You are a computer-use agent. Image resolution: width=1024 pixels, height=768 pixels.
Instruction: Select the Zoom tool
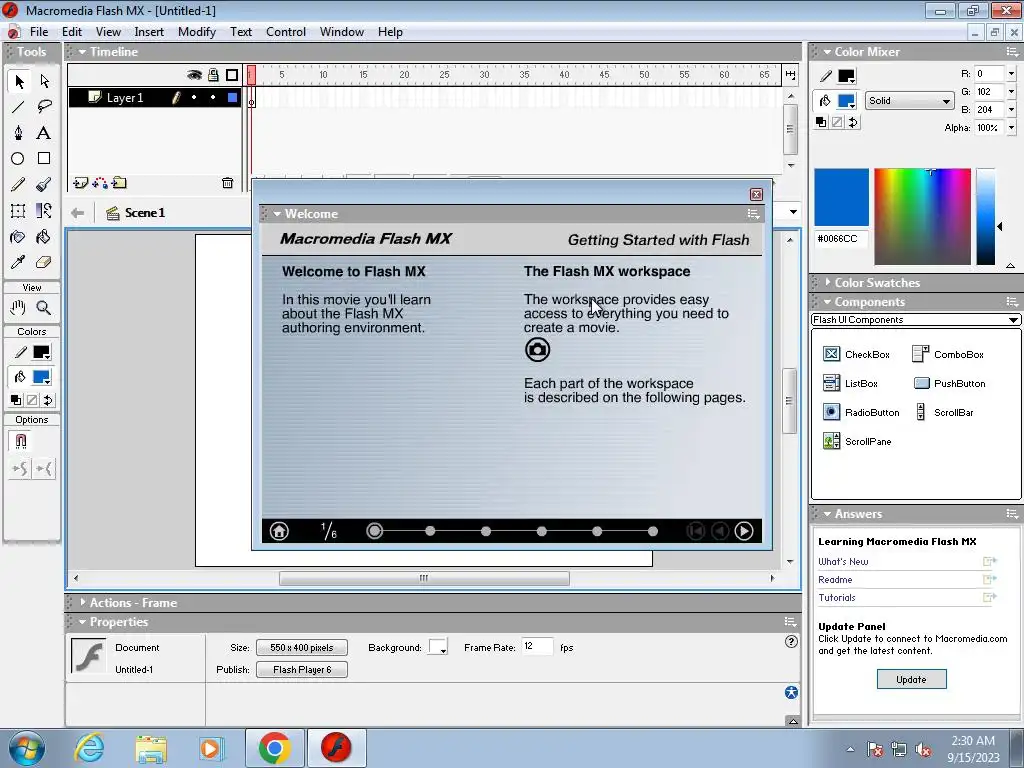point(44,308)
